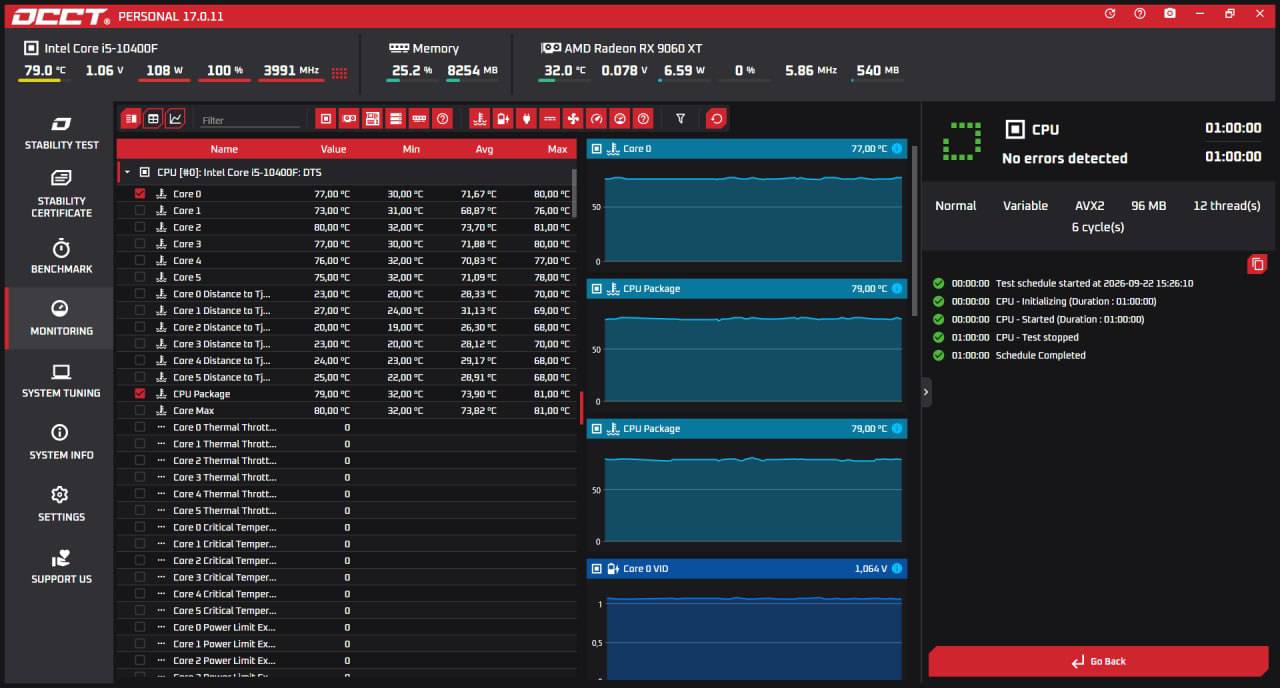Copy the test log with the red copy icon
This screenshot has height=688, width=1280.
coord(1257,264)
